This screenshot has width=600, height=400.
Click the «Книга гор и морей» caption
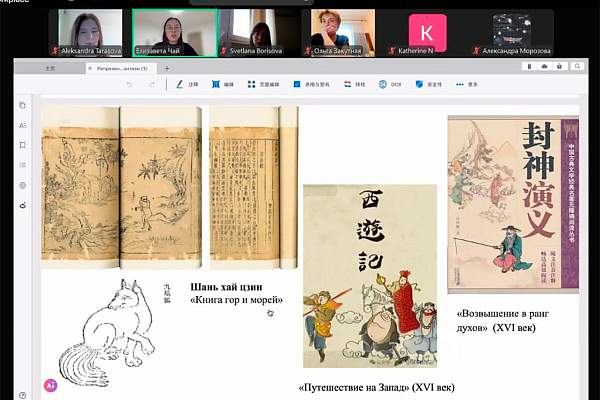tap(236, 300)
